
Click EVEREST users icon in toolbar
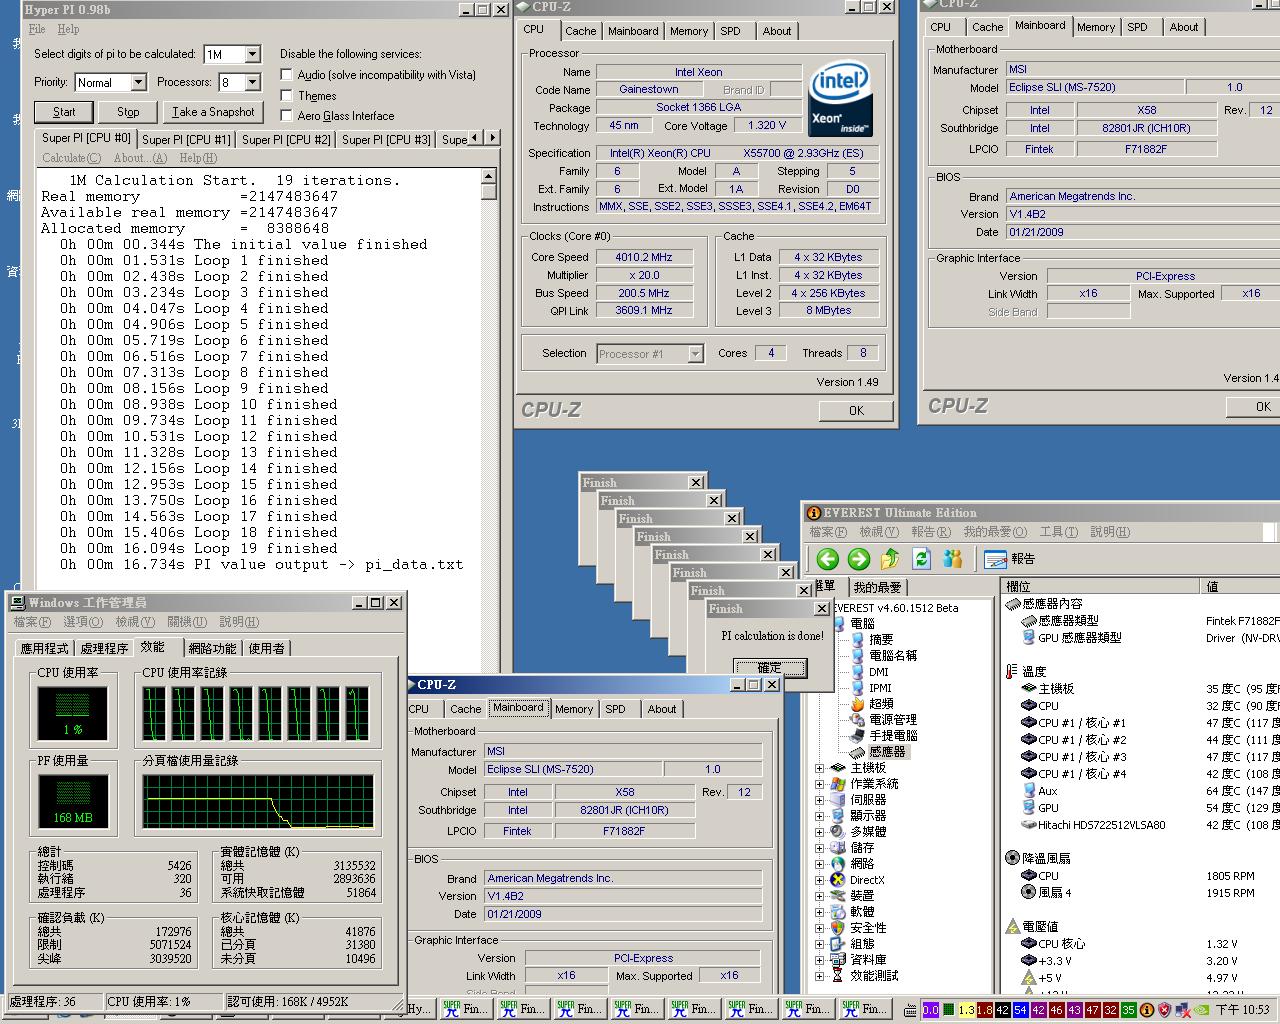(x=953, y=559)
